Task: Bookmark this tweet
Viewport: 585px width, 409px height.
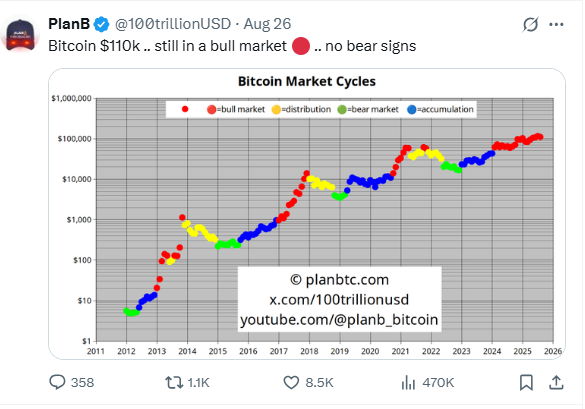Action: click(526, 383)
